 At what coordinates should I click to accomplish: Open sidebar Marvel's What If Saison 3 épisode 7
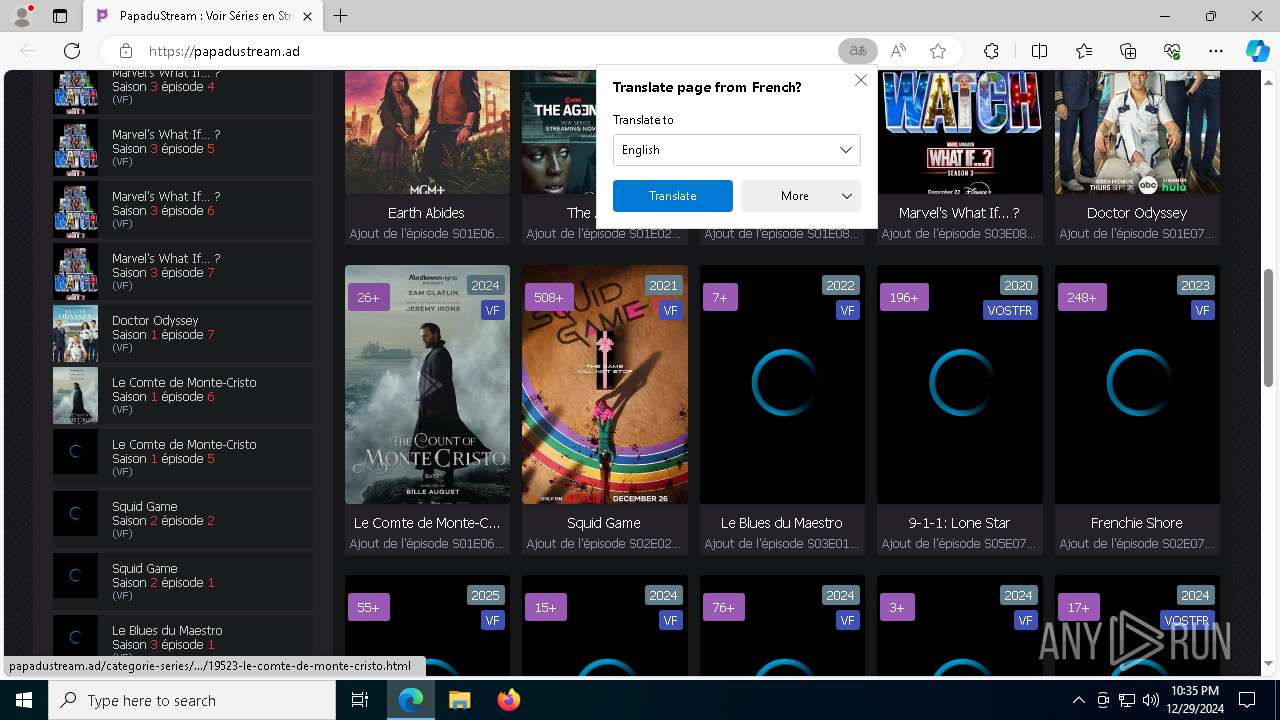[x=183, y=272]
